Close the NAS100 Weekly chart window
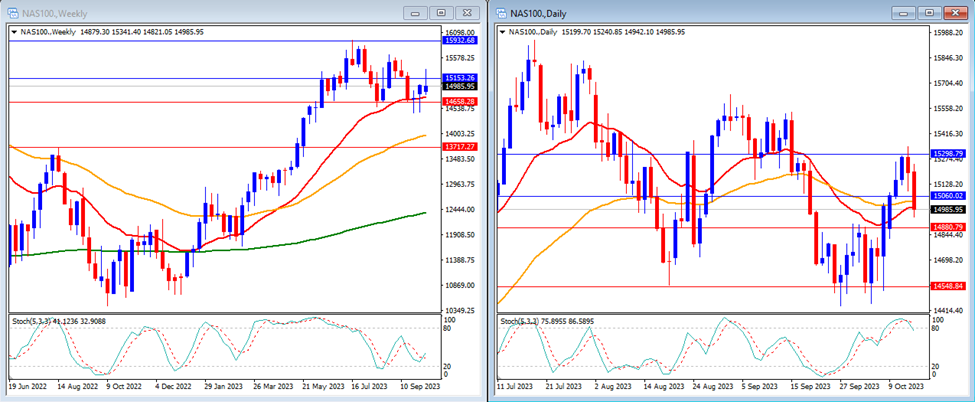Screen dimensions: 975x402 [466, 13]
